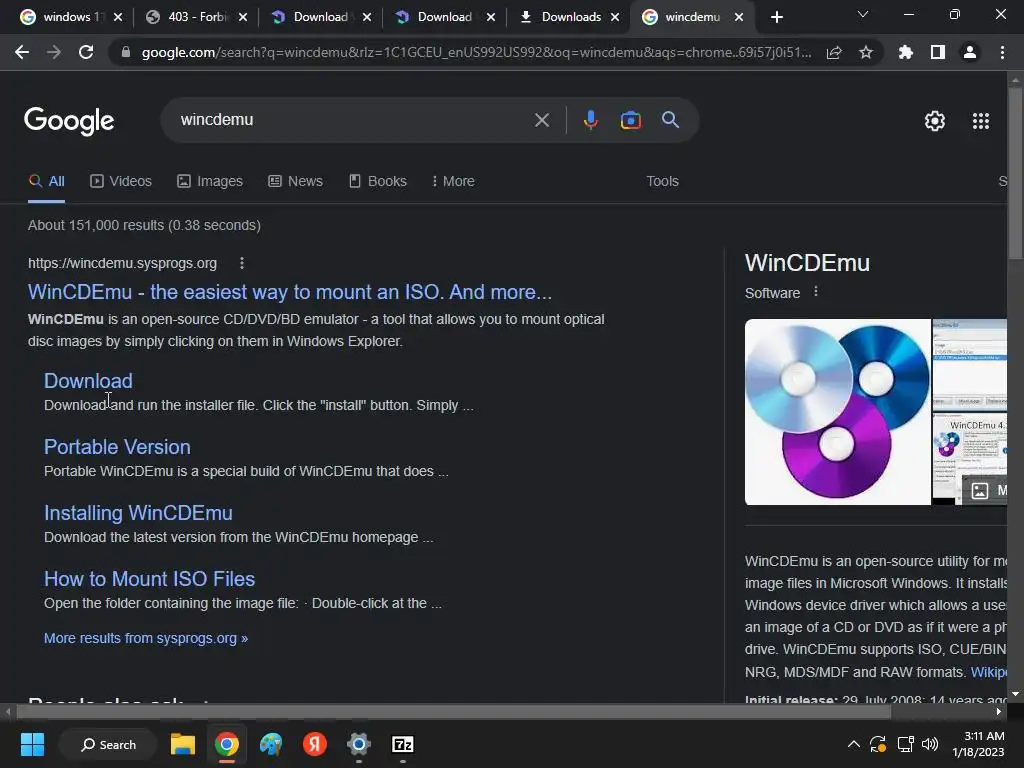Open the WinCDEmu easiest way result link
The image size is (1024, 768).
point(290,292)
